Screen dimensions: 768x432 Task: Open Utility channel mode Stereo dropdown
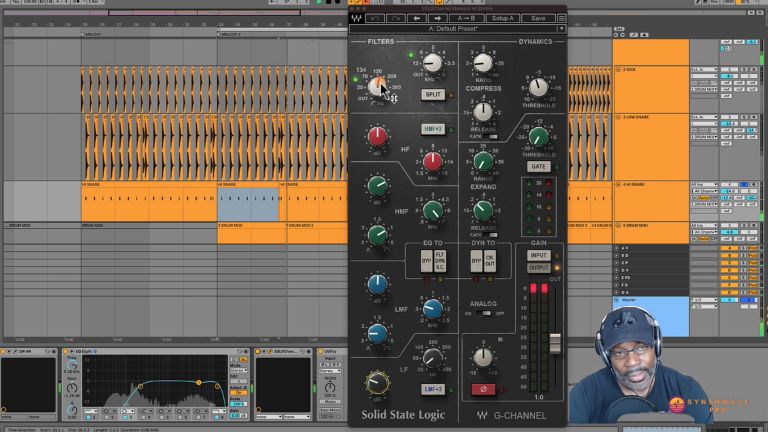point(329,371)
